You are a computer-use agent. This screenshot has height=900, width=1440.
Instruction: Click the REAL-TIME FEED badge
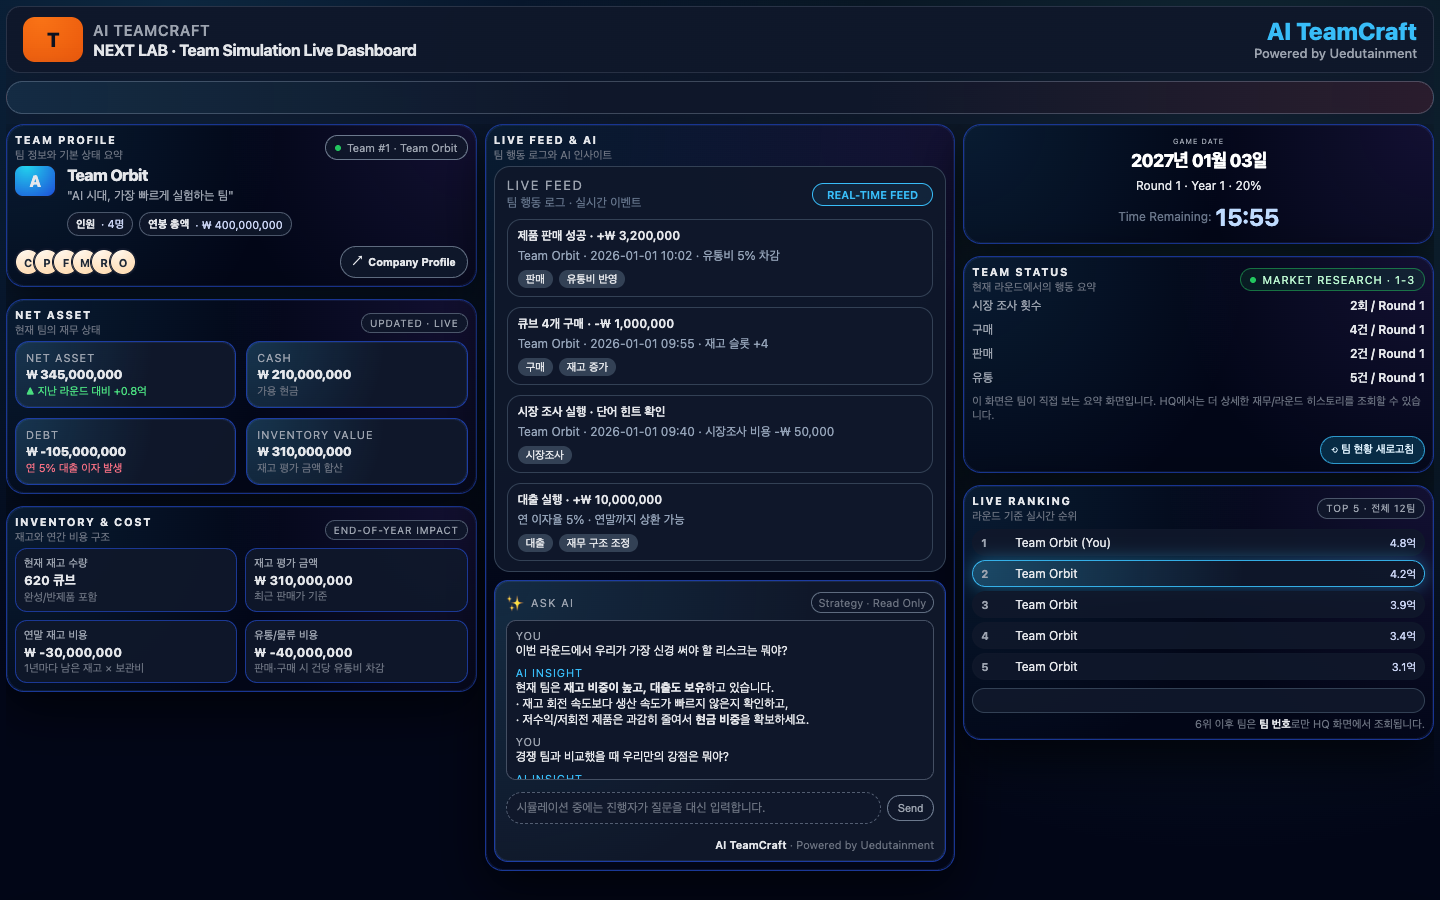coord(872,195)
